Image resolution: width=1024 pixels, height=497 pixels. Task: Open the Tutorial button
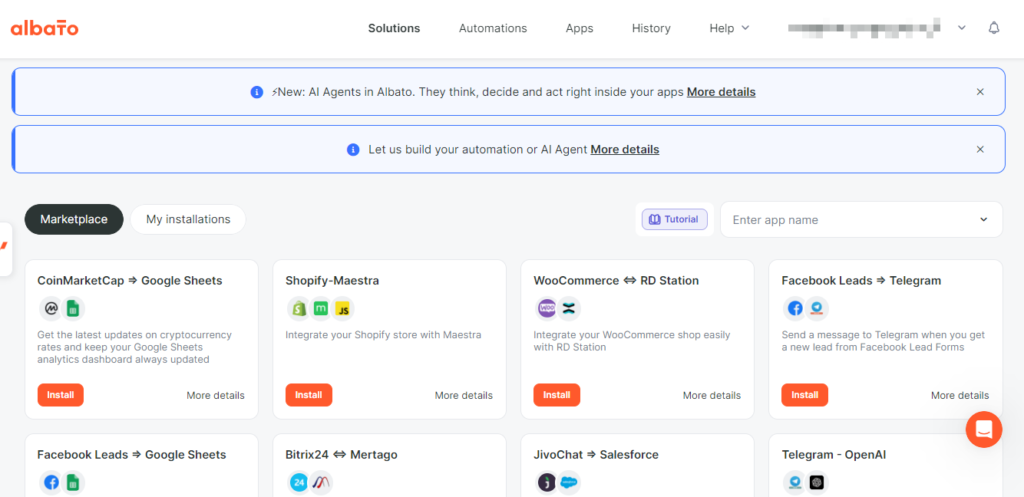point(674,219)
